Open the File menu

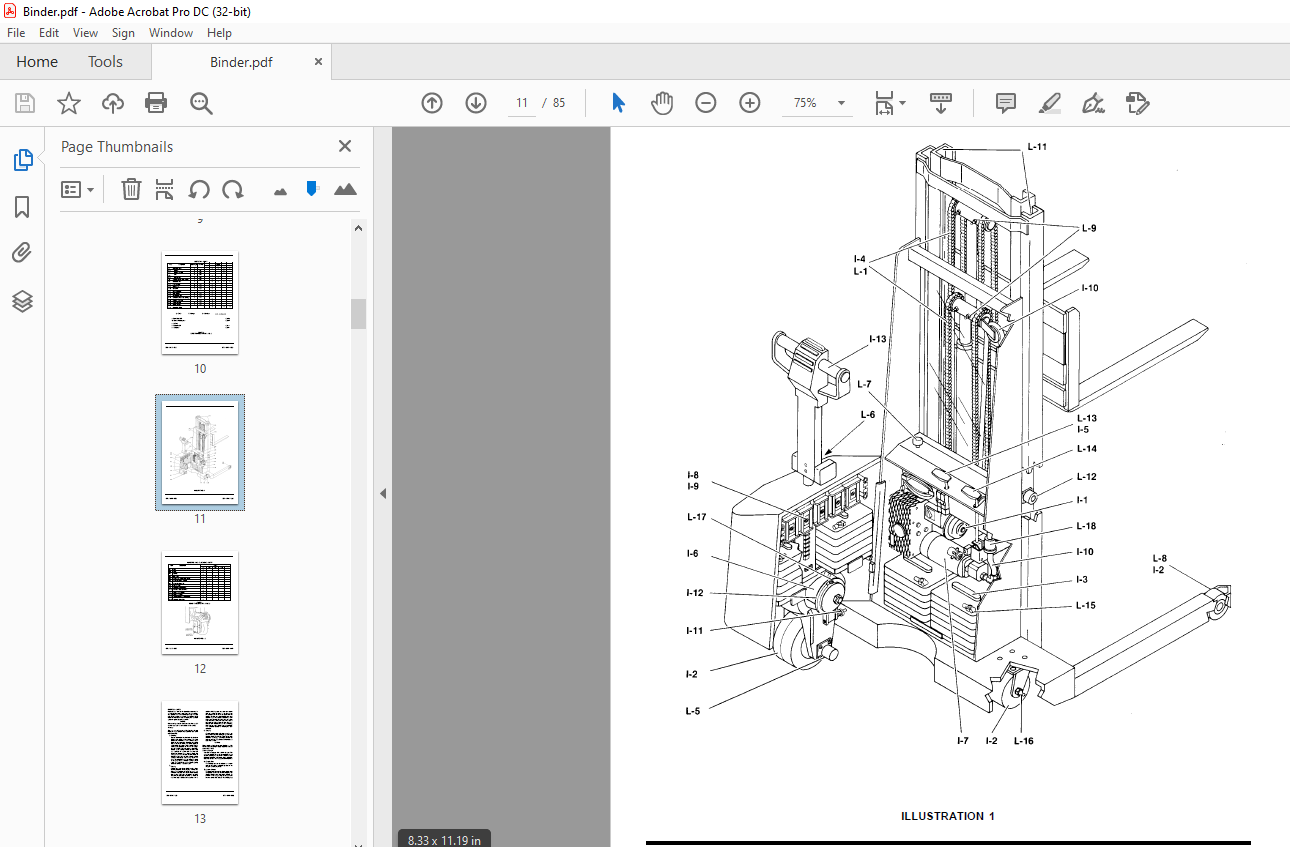16,33
